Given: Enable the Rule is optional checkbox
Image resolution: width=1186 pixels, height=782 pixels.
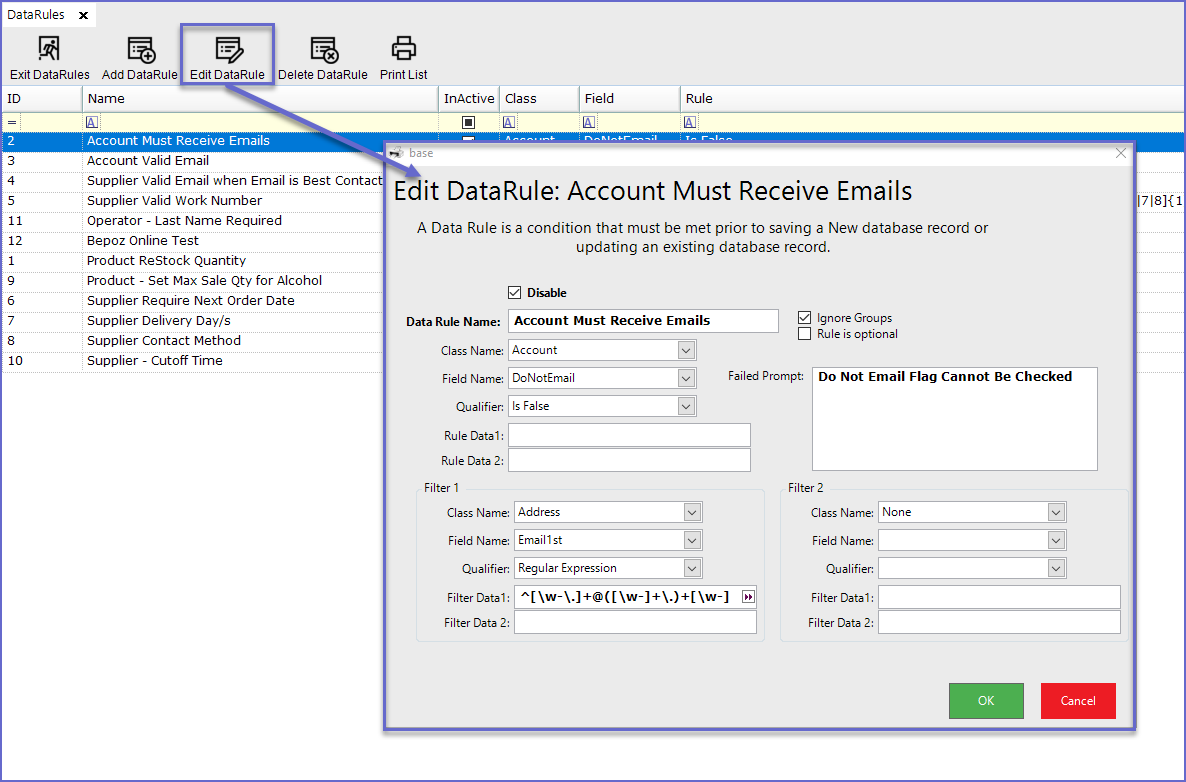Looking at the screenshot, I should (805, 334).
